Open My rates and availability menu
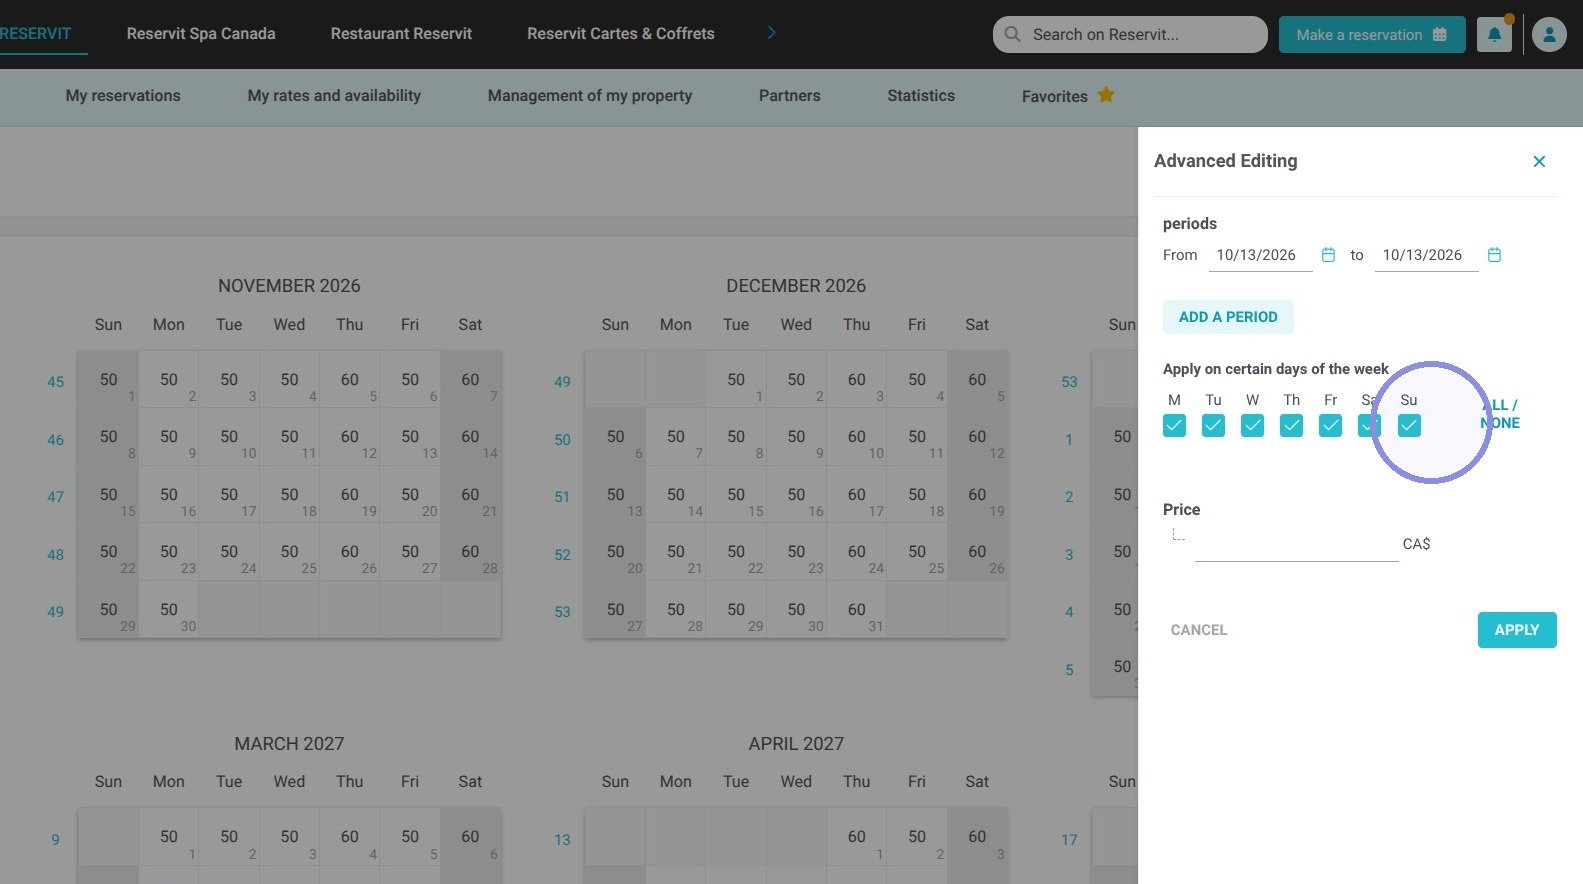This screenshot has width=1583, height=884. tap(334, 96)
